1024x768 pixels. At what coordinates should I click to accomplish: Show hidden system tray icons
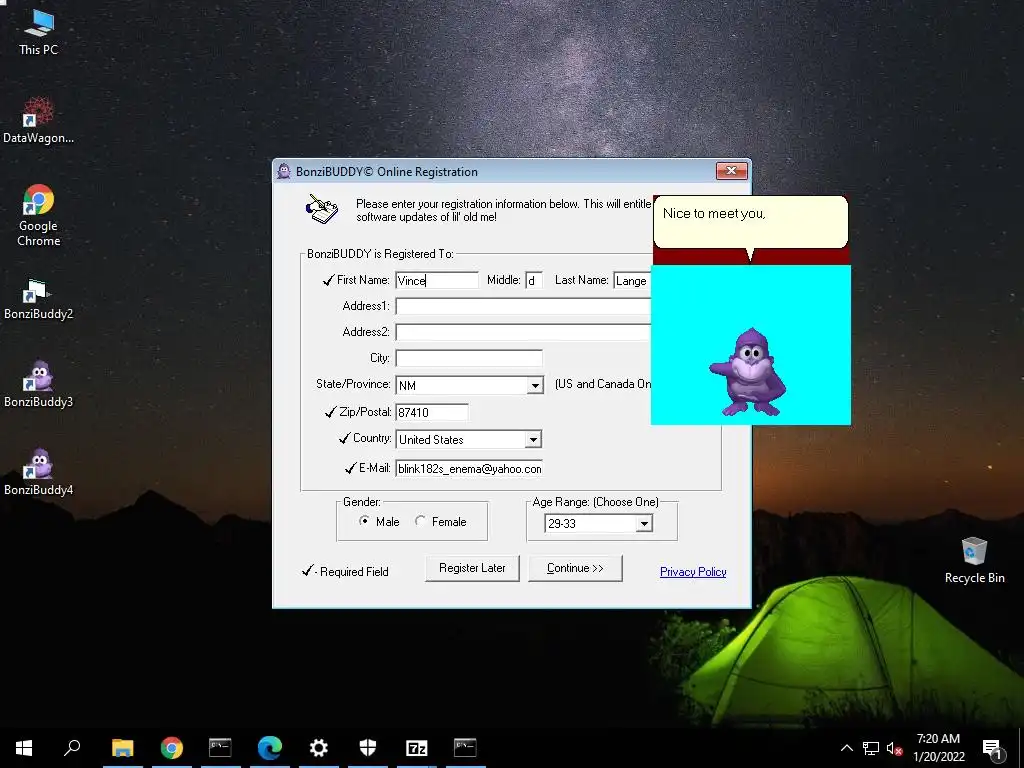(846, 748)
